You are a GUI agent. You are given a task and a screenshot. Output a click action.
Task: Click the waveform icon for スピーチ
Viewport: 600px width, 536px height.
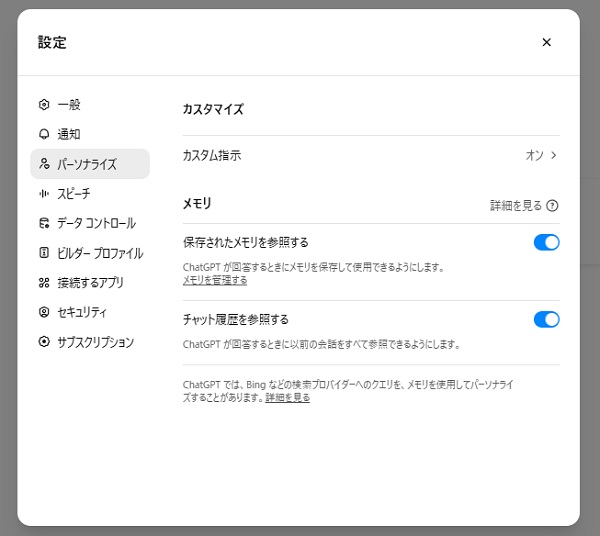(x=44, y=194)
